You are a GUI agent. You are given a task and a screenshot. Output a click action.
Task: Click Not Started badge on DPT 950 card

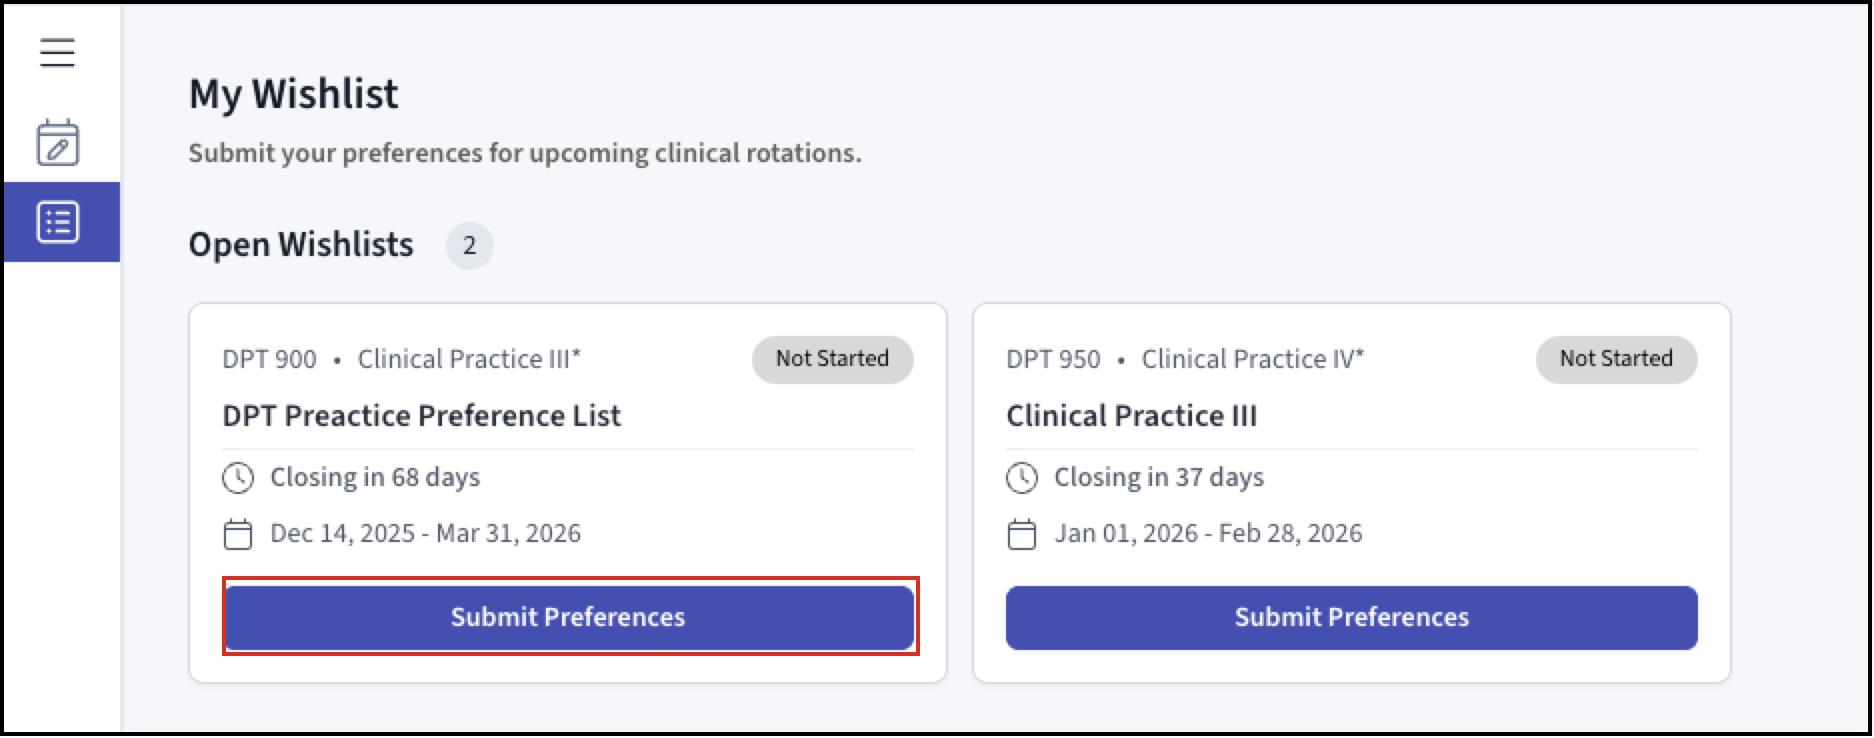[1617, 359]
